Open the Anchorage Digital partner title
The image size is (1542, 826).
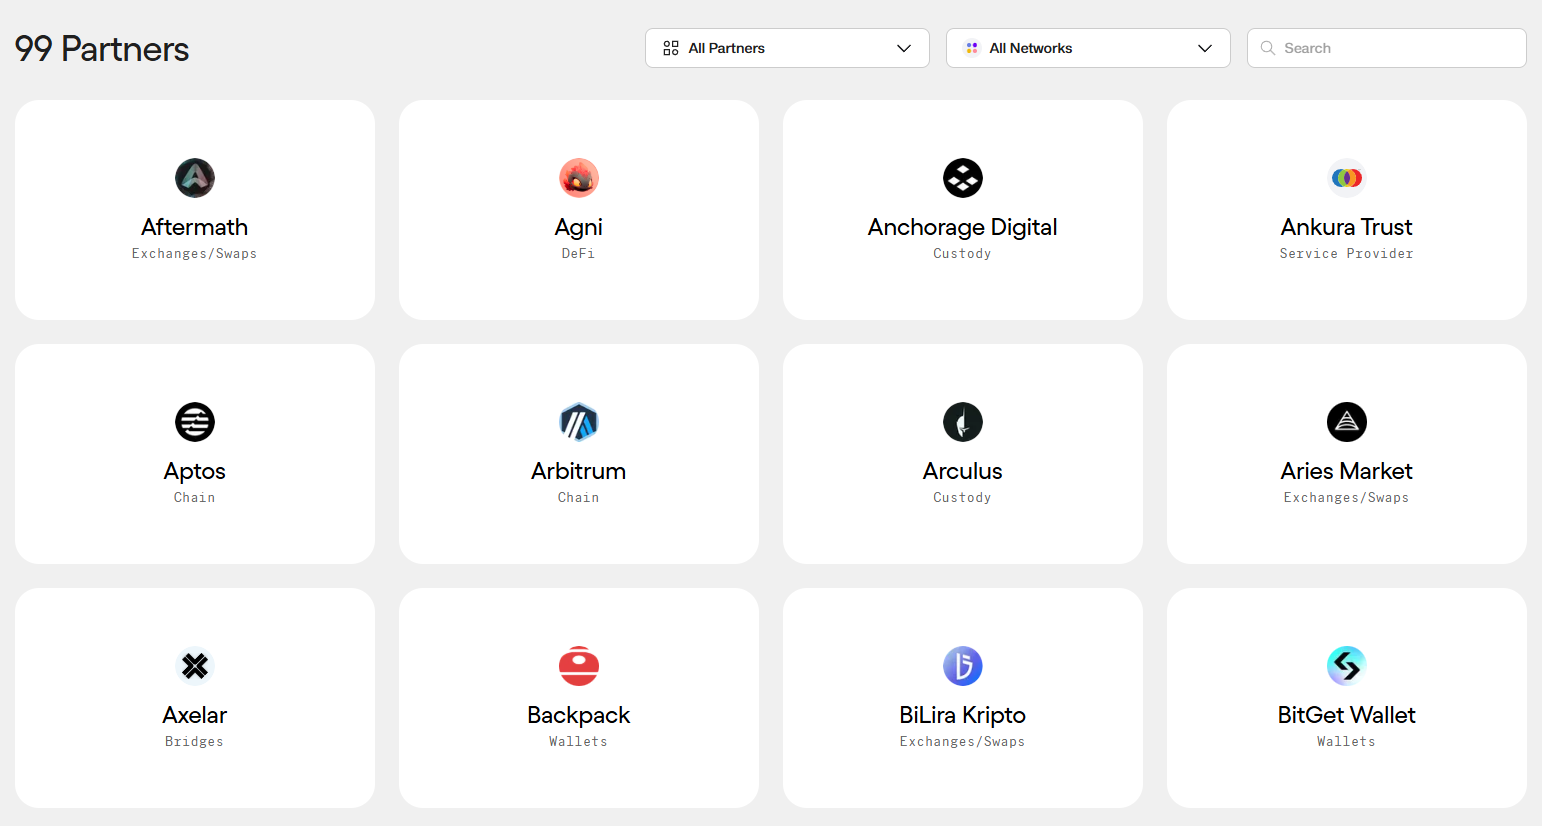963,227
